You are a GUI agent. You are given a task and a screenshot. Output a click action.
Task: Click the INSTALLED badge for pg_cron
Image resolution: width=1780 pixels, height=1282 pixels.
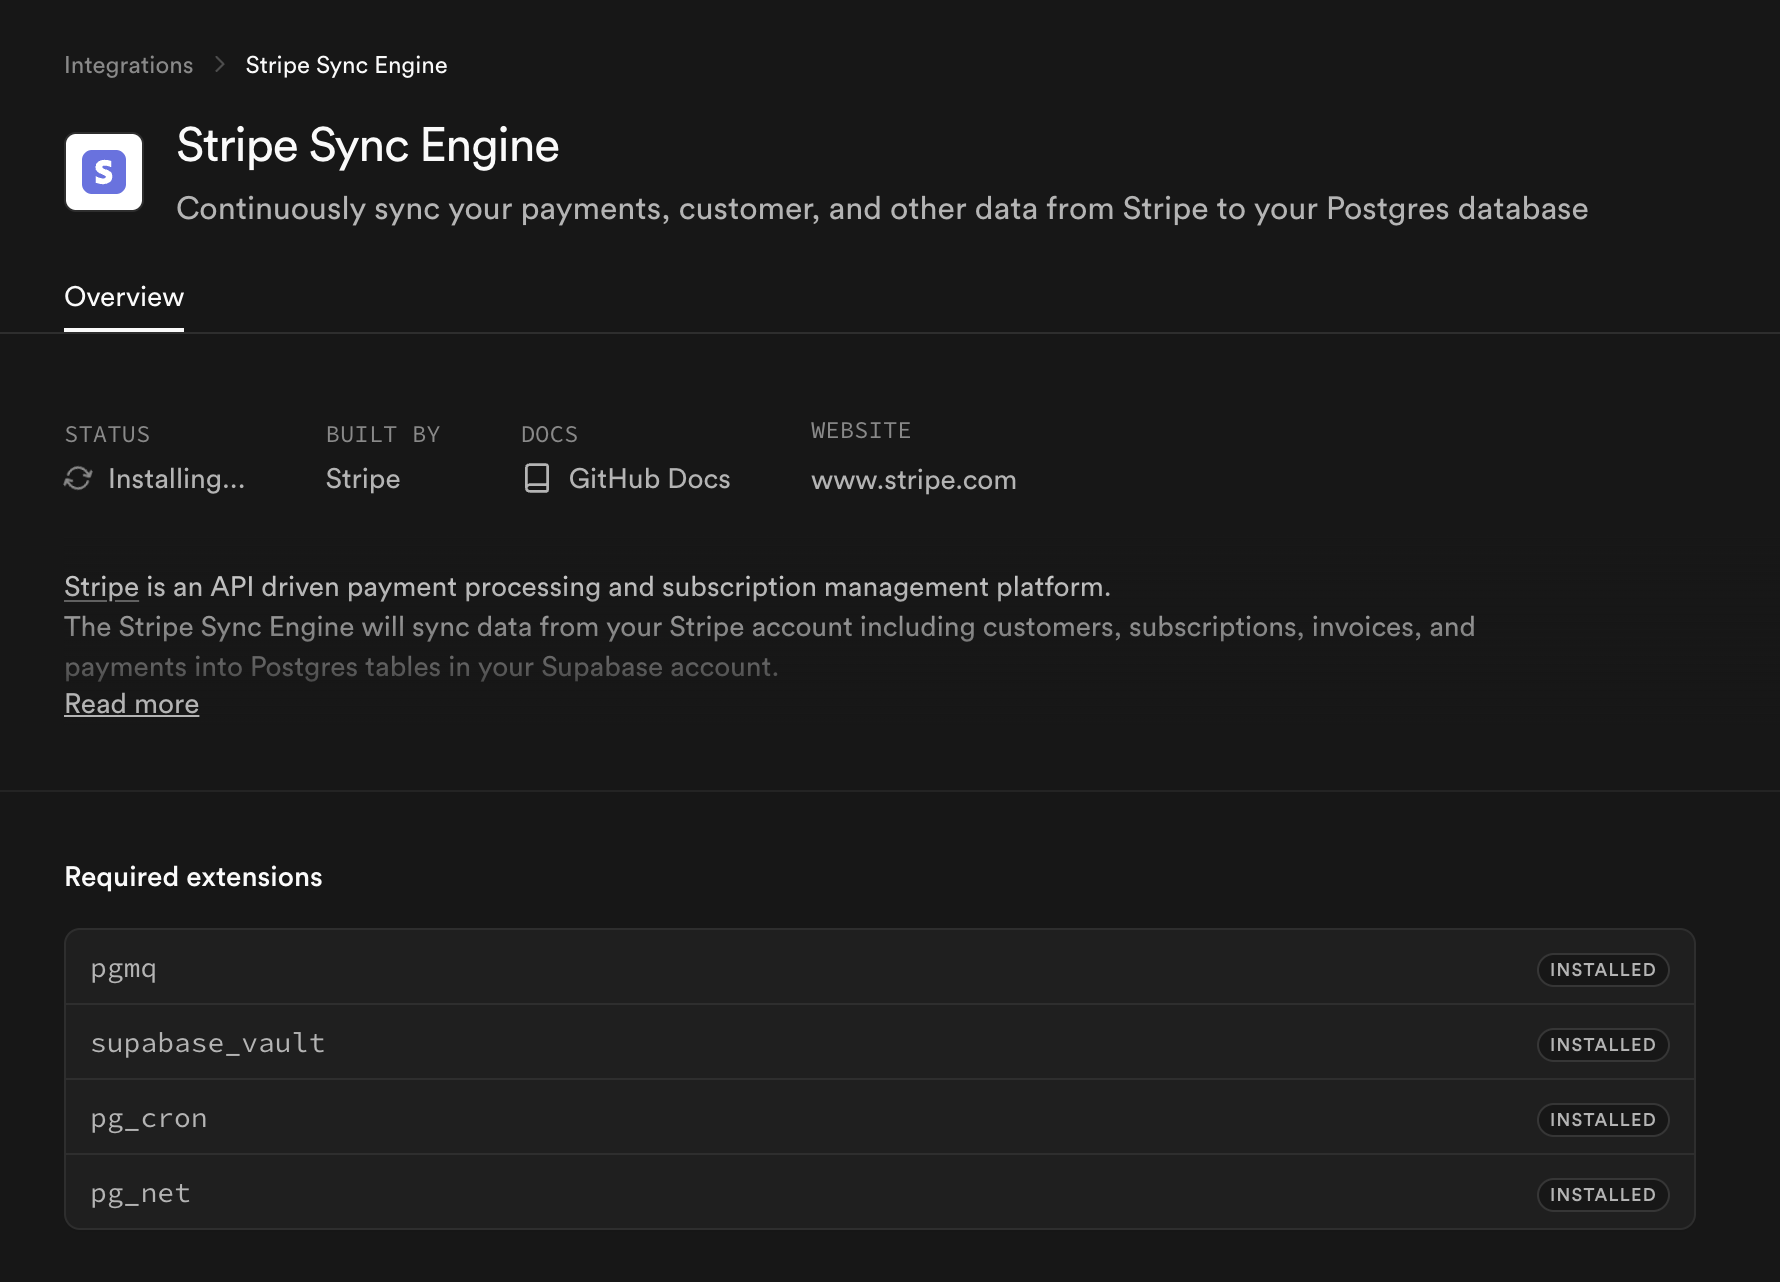(1602, 1120)
